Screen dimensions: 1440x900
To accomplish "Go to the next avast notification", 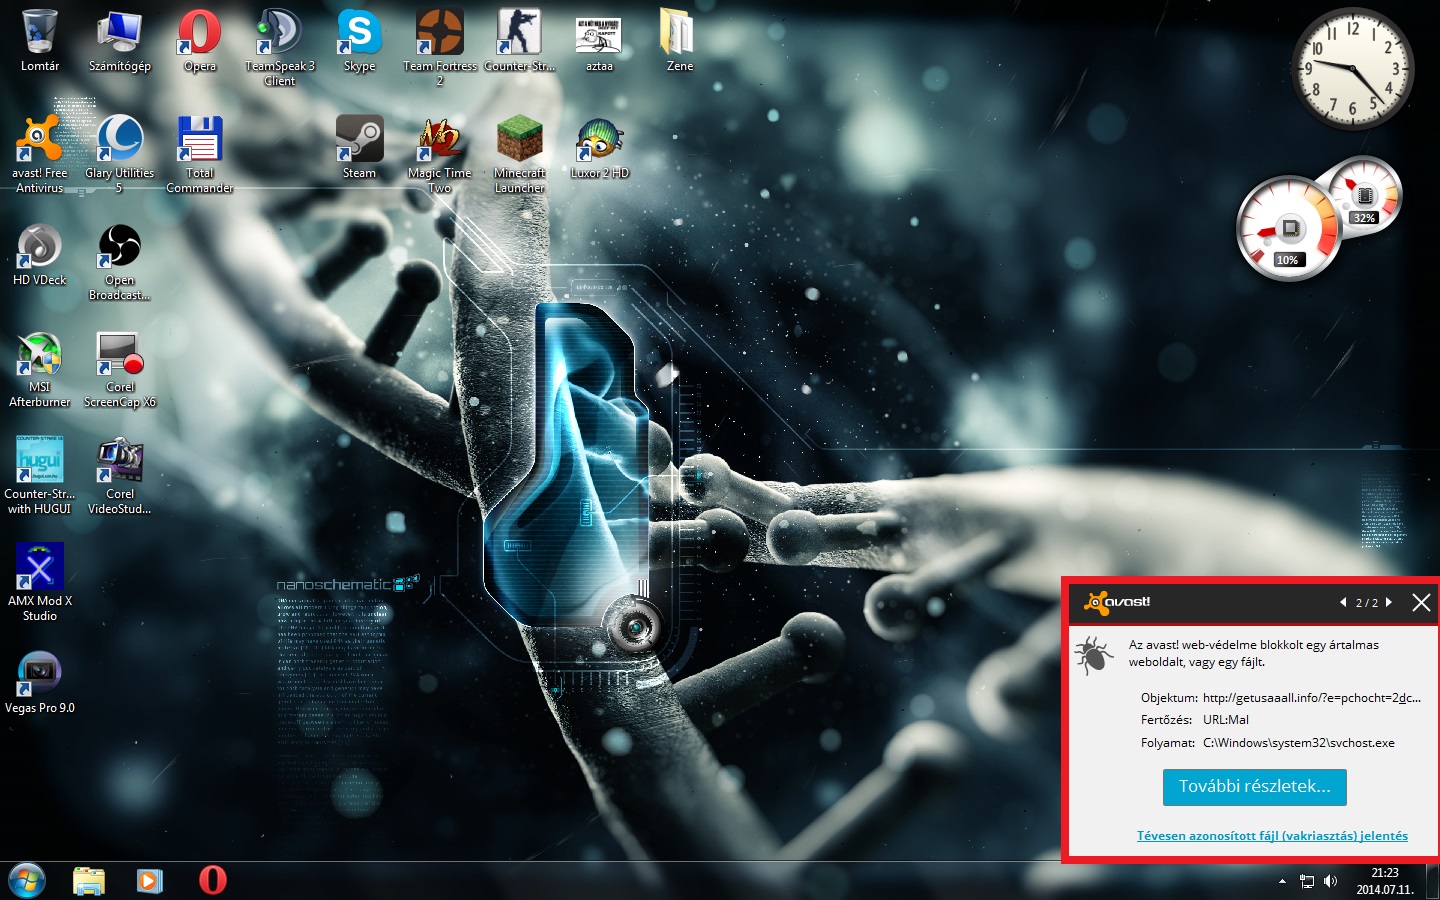I will point(1389,602).
